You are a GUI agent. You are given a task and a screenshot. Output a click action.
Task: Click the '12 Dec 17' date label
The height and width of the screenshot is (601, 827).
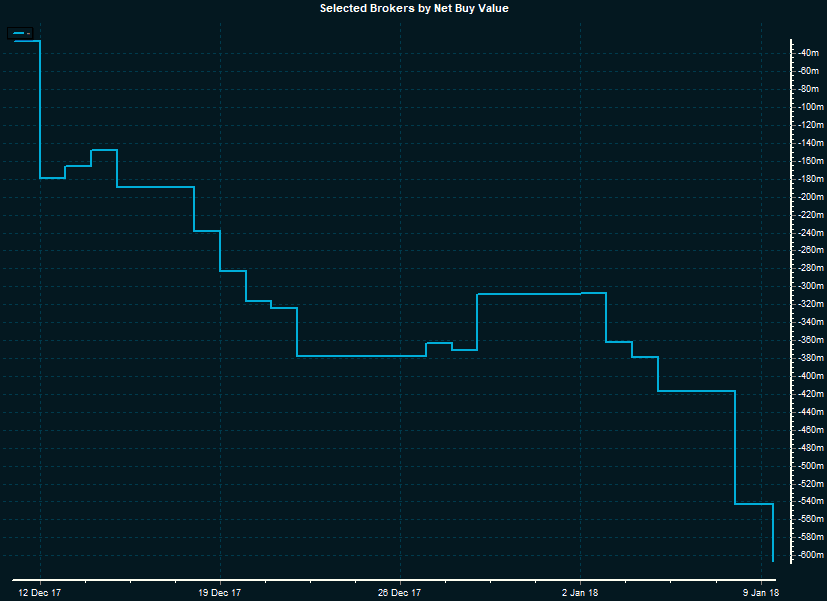tap(40, 592)
